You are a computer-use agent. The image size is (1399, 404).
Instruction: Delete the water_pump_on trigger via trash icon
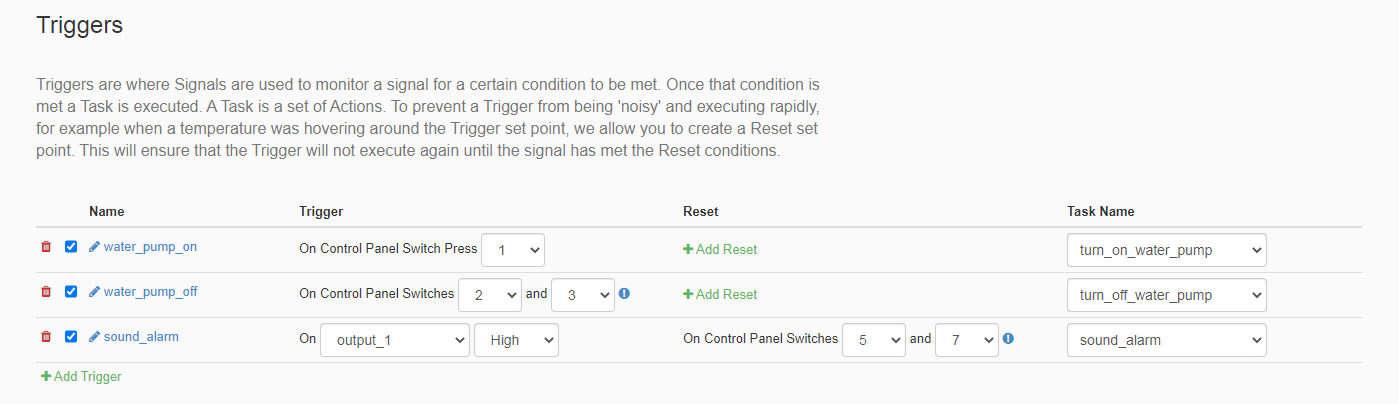click(x=46, y=246)
